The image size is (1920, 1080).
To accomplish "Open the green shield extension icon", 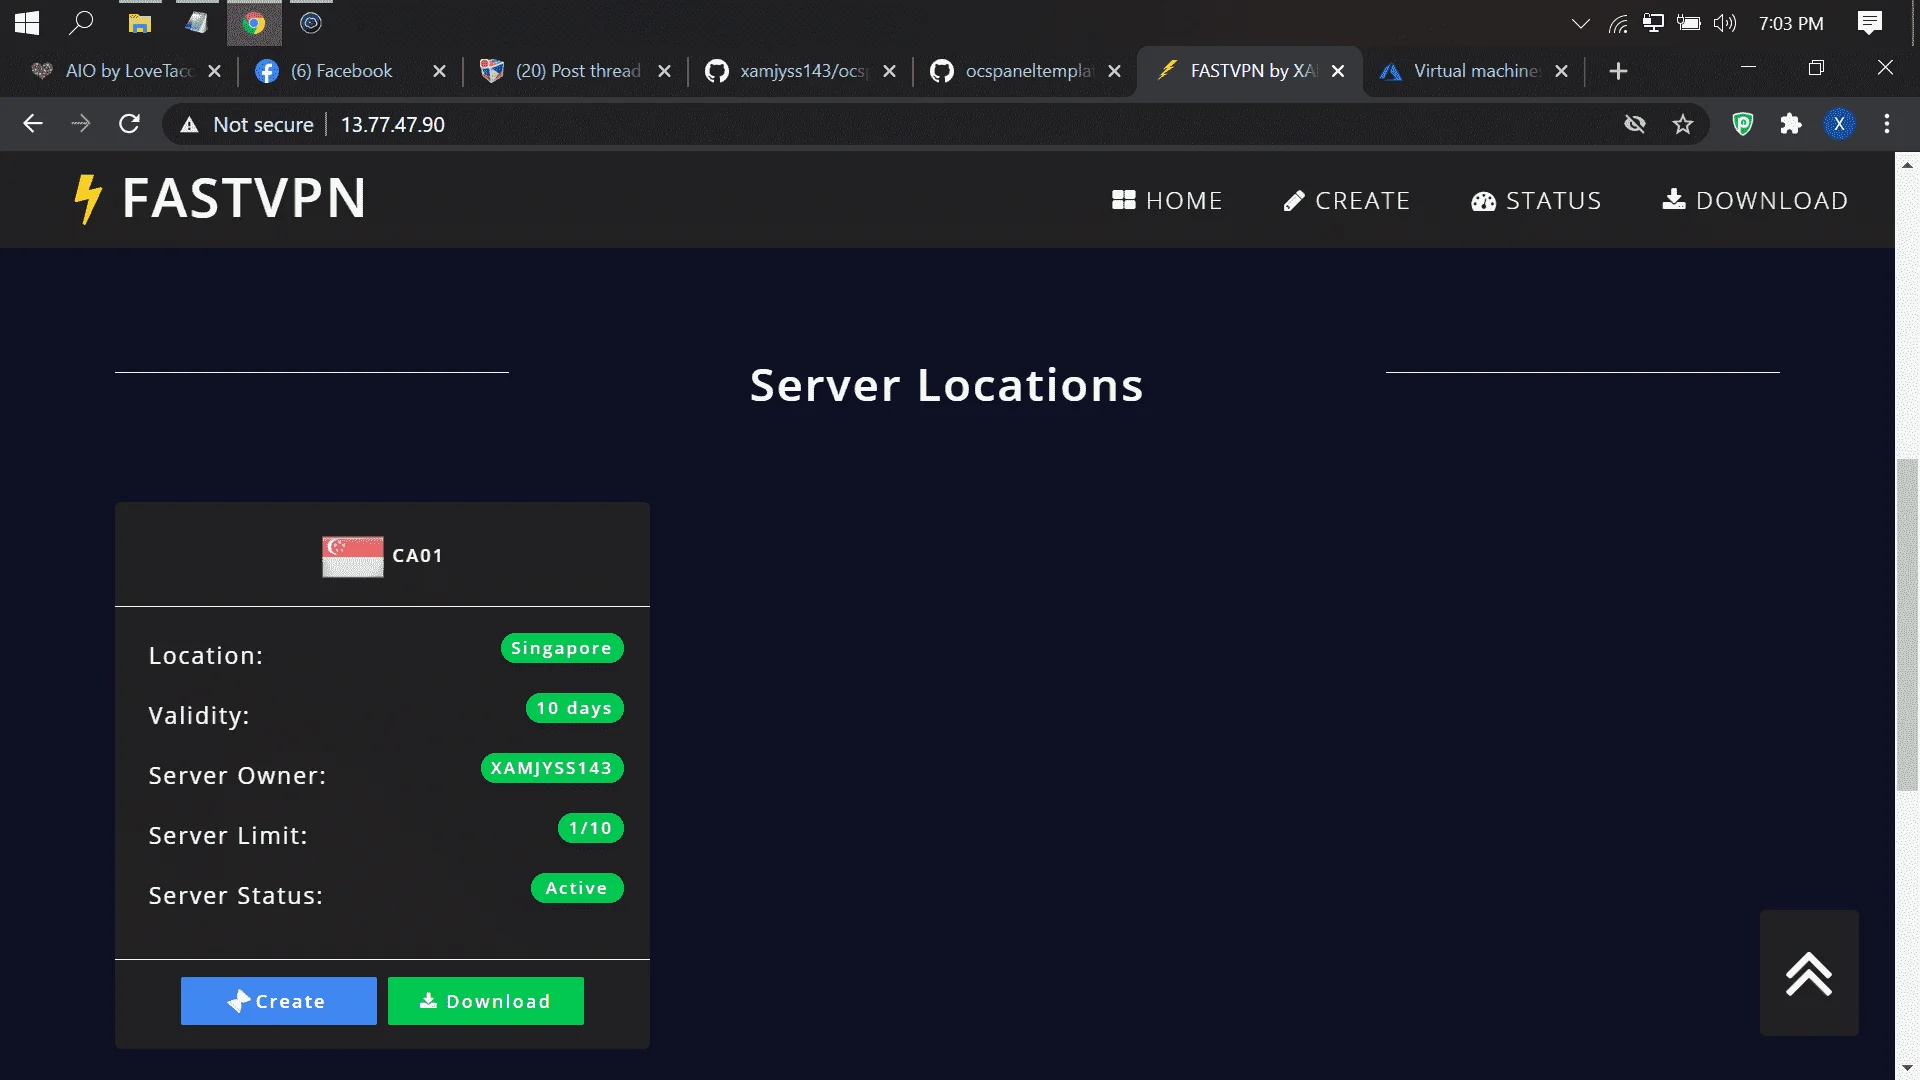I will (1743, 124).
